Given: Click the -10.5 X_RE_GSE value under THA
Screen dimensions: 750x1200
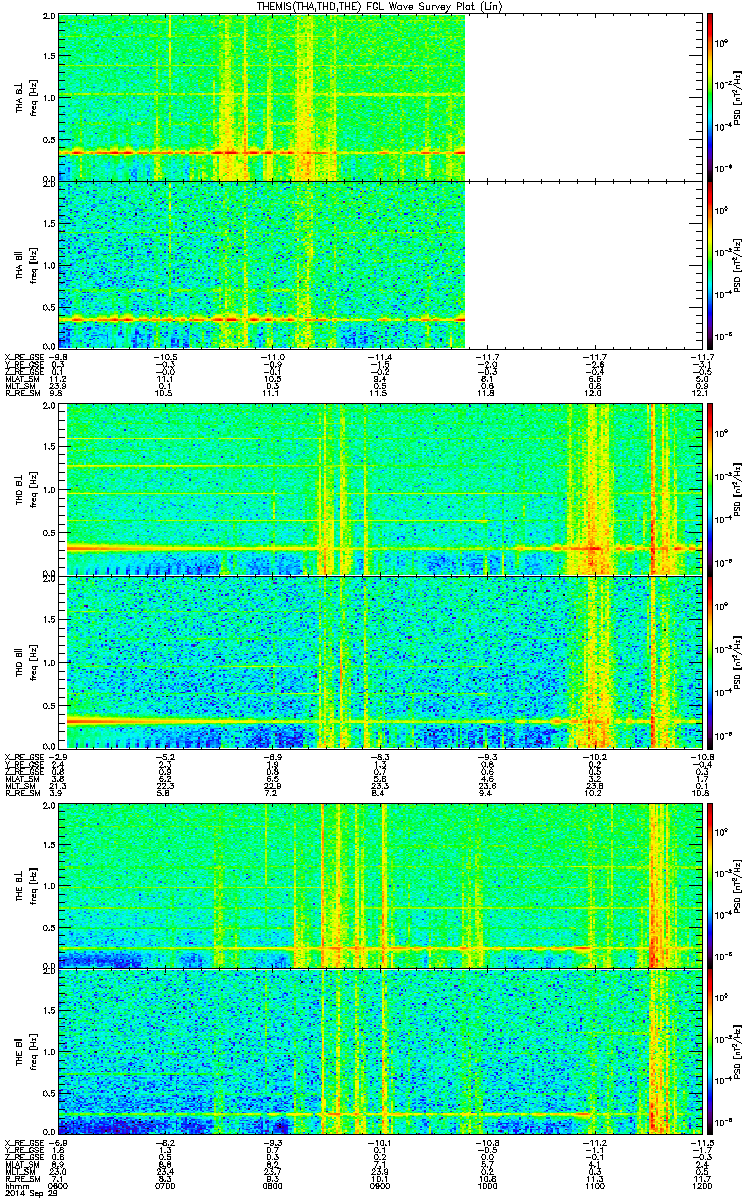Looking at the screenshot, I should (164, 355).
